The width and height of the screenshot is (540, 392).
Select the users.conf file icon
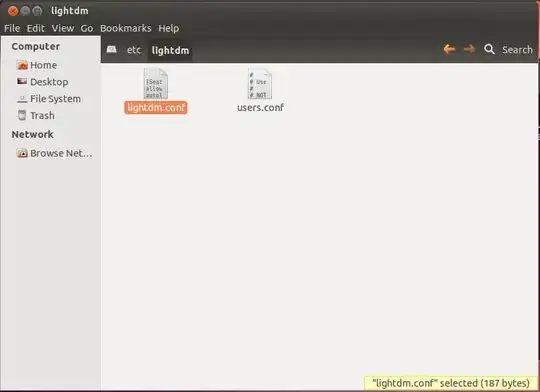point(260,84)
